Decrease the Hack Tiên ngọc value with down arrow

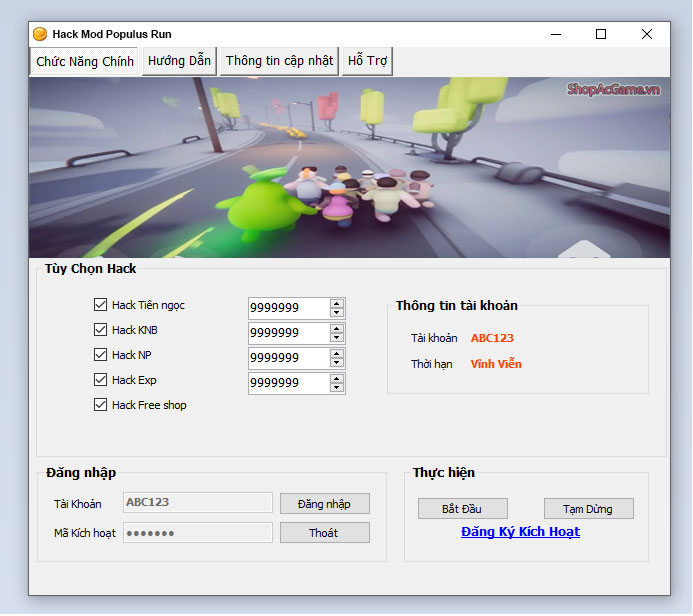click(x=337, y=312)
